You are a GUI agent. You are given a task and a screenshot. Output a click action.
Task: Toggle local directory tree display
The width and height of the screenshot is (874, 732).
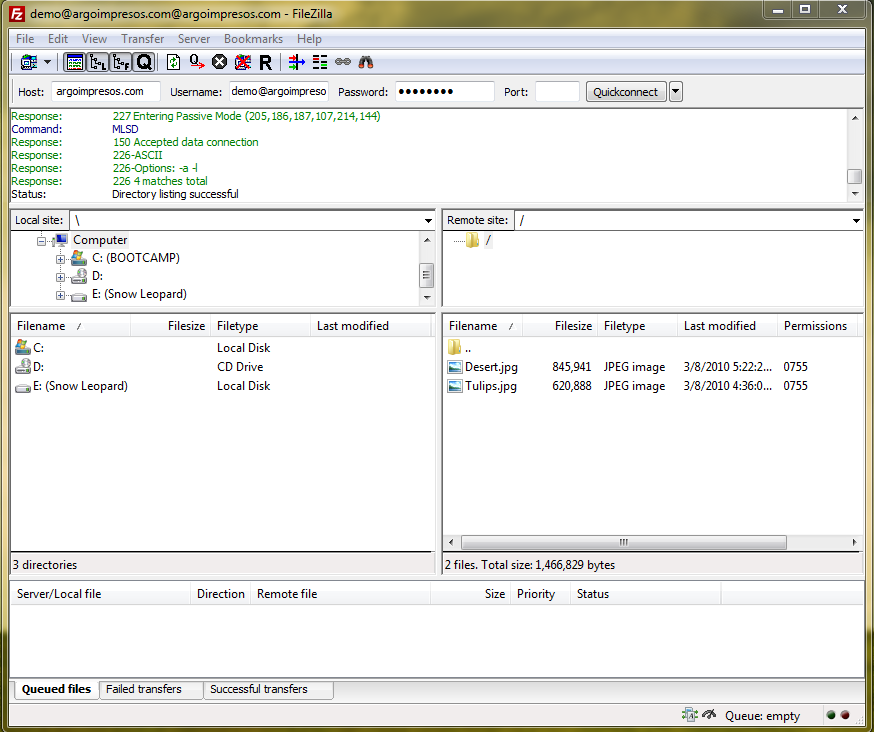pyautogui.click(x=98, y=62)
